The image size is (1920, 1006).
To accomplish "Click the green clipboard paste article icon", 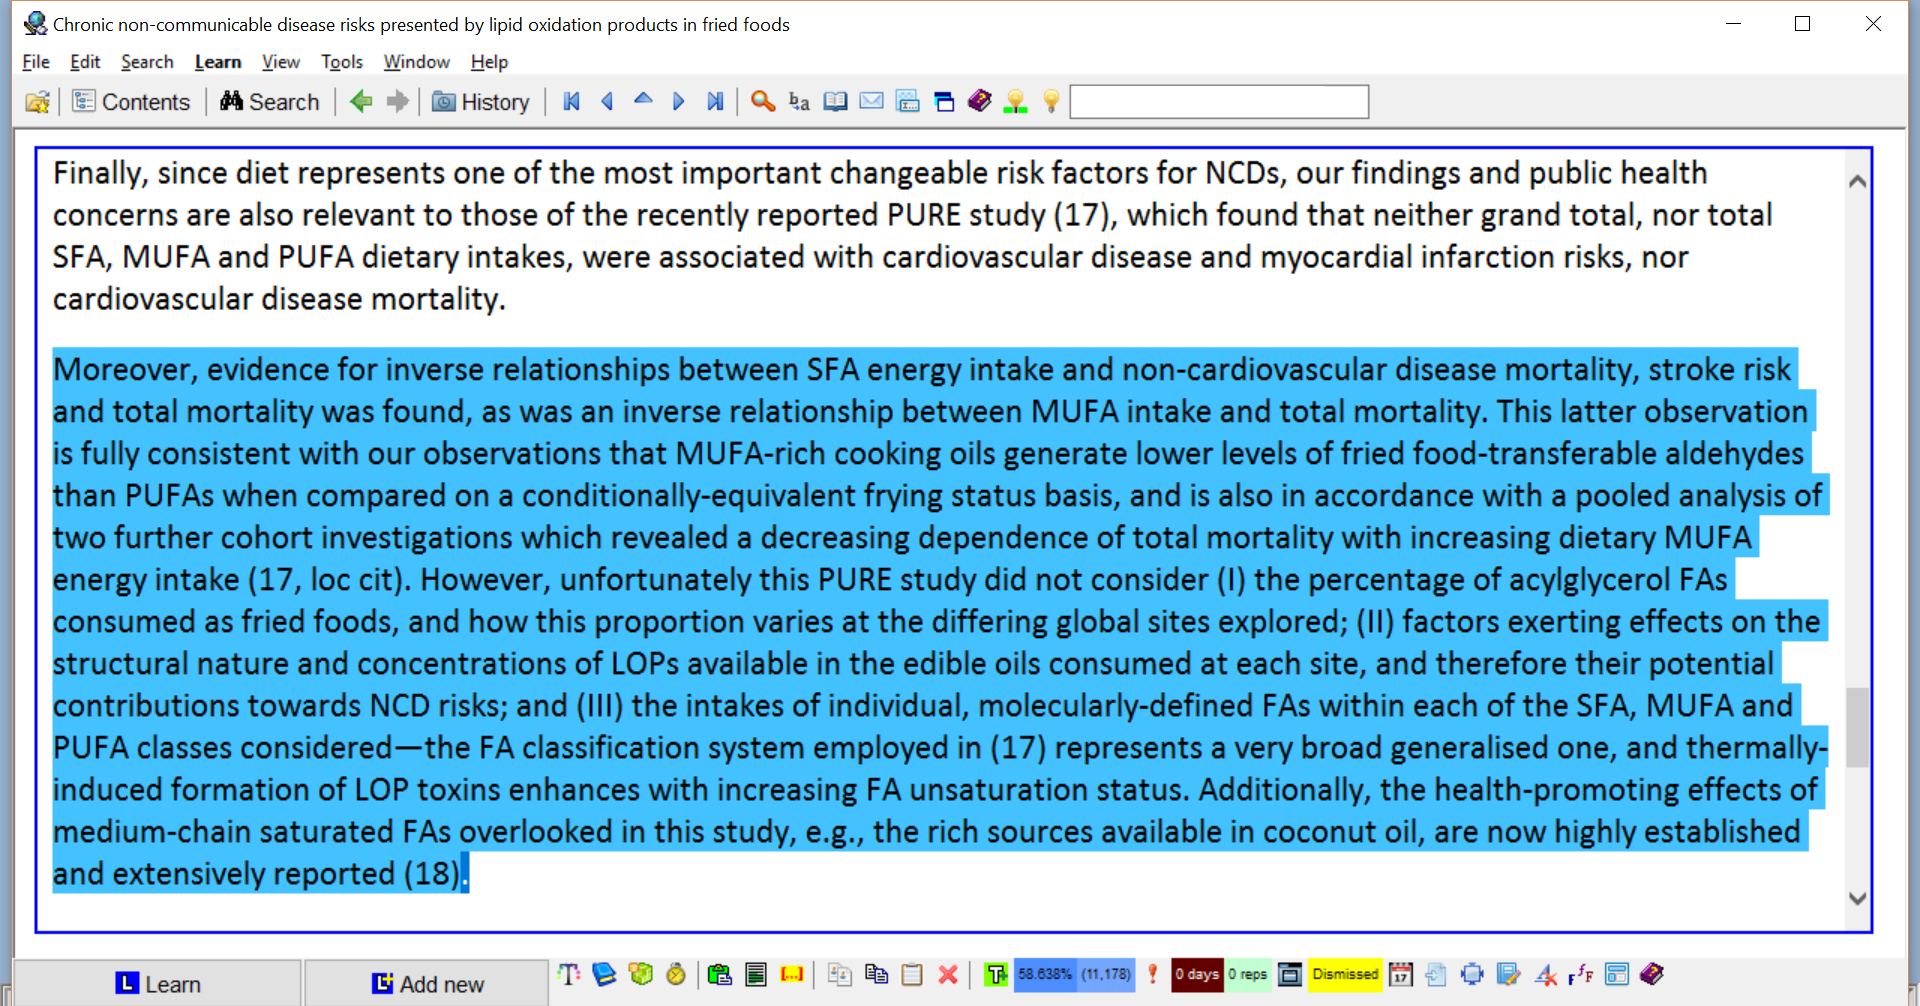I will point(719,974).
